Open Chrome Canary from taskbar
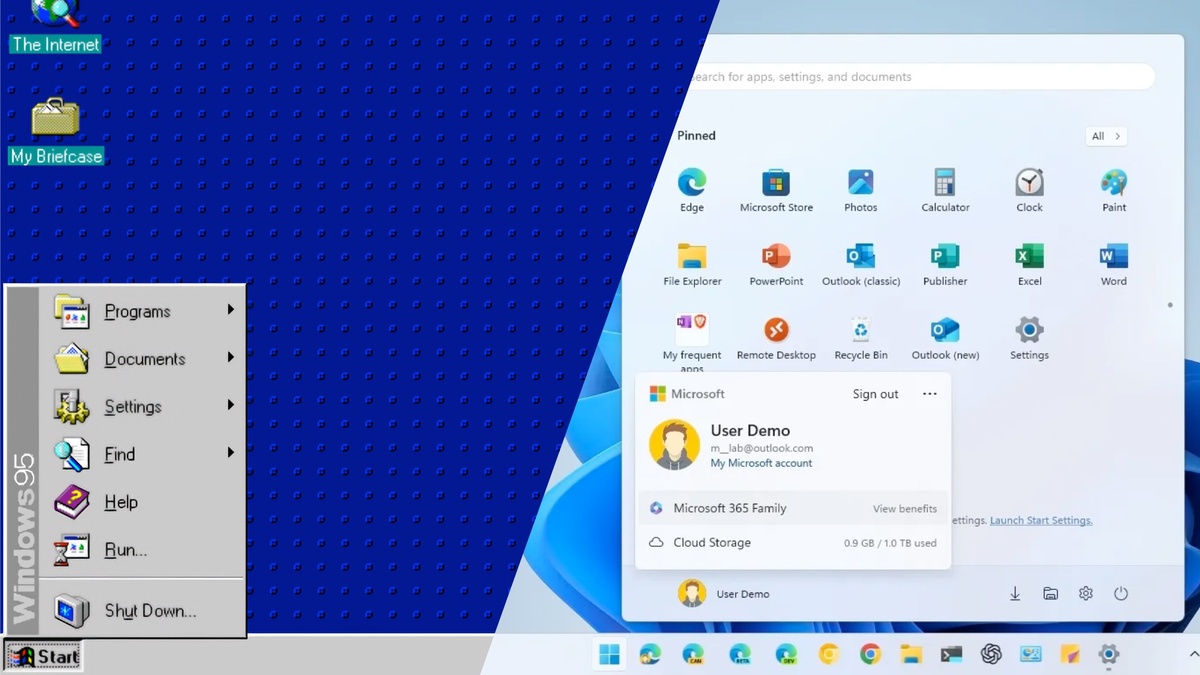The image size is (1200, 675). click(828, 654)
